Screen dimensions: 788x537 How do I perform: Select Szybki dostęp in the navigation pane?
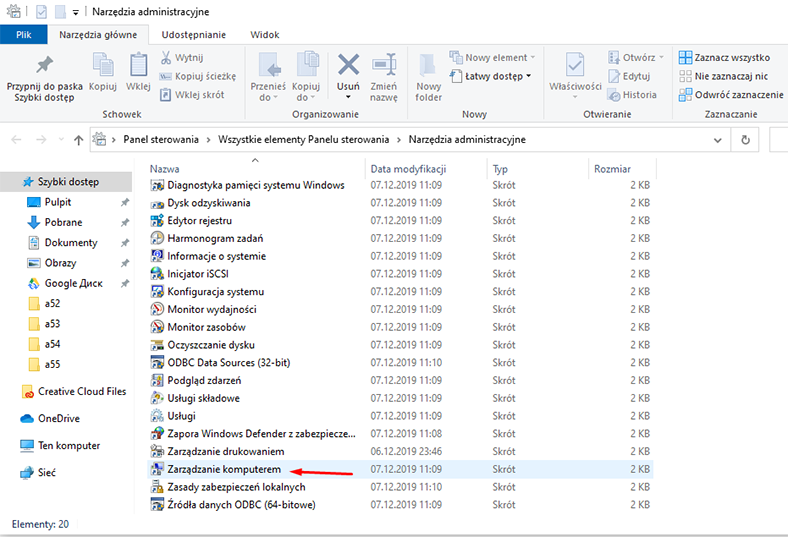(66, 181)
